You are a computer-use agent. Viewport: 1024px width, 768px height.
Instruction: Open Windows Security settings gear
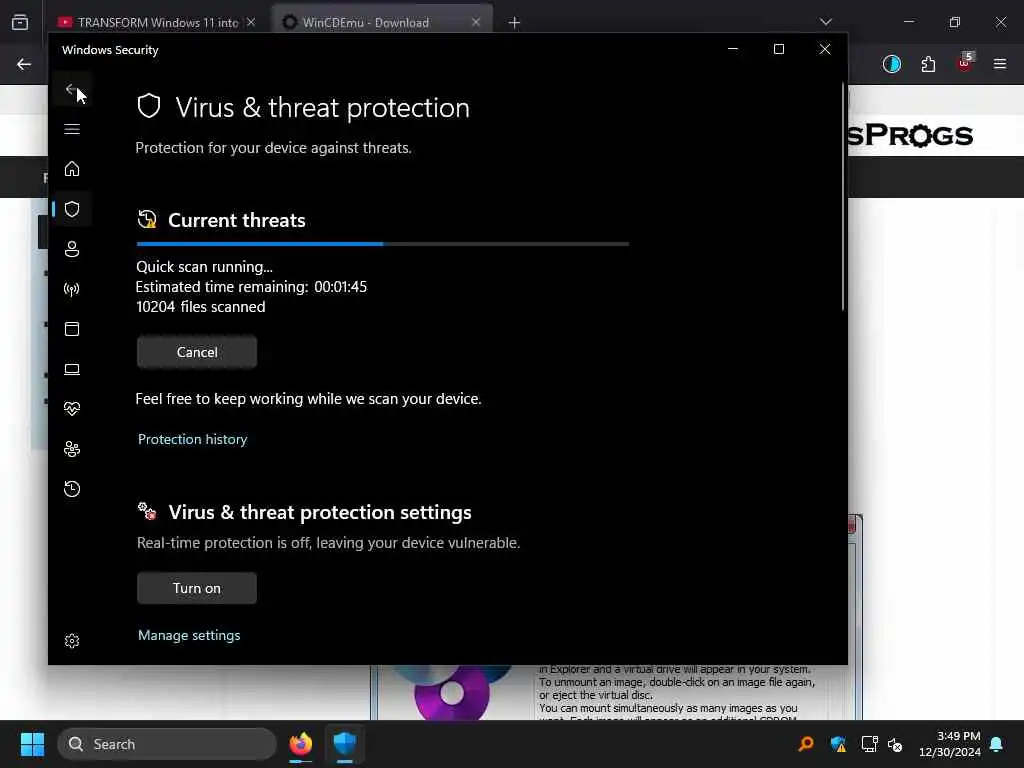coord(72,641)
